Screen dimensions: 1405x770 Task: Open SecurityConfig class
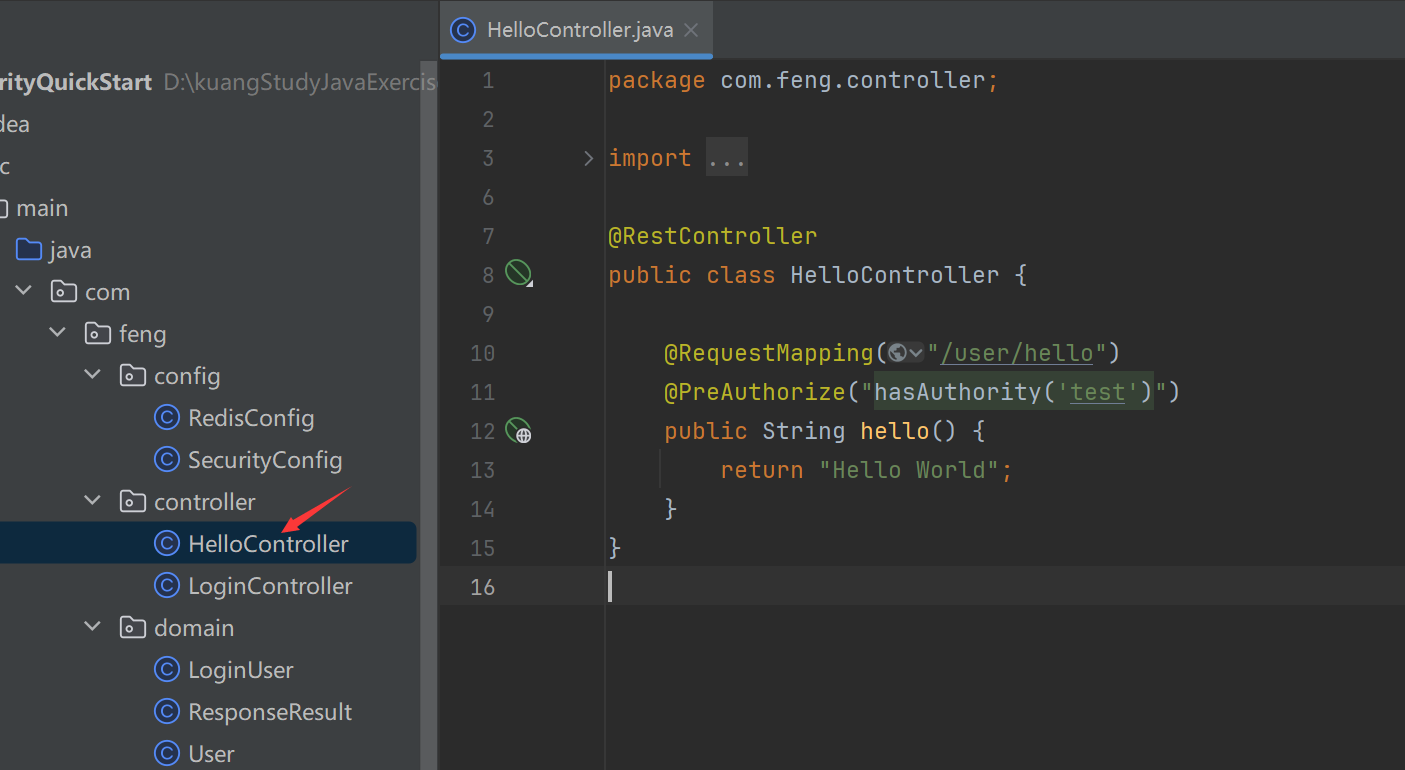click(265, 460)
